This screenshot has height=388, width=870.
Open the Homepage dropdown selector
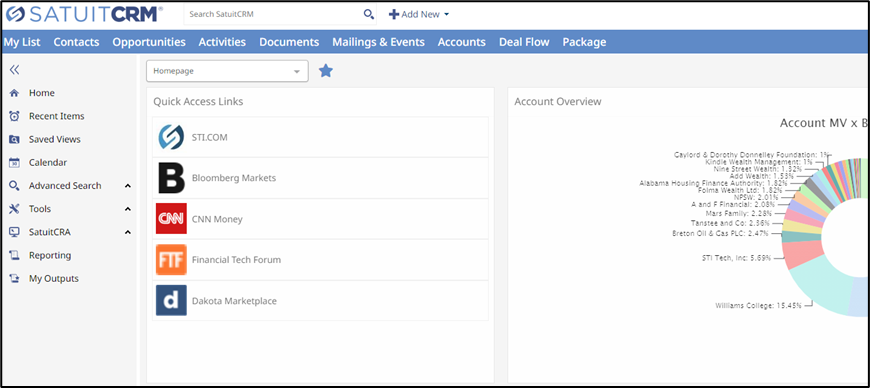coord(227,71)
